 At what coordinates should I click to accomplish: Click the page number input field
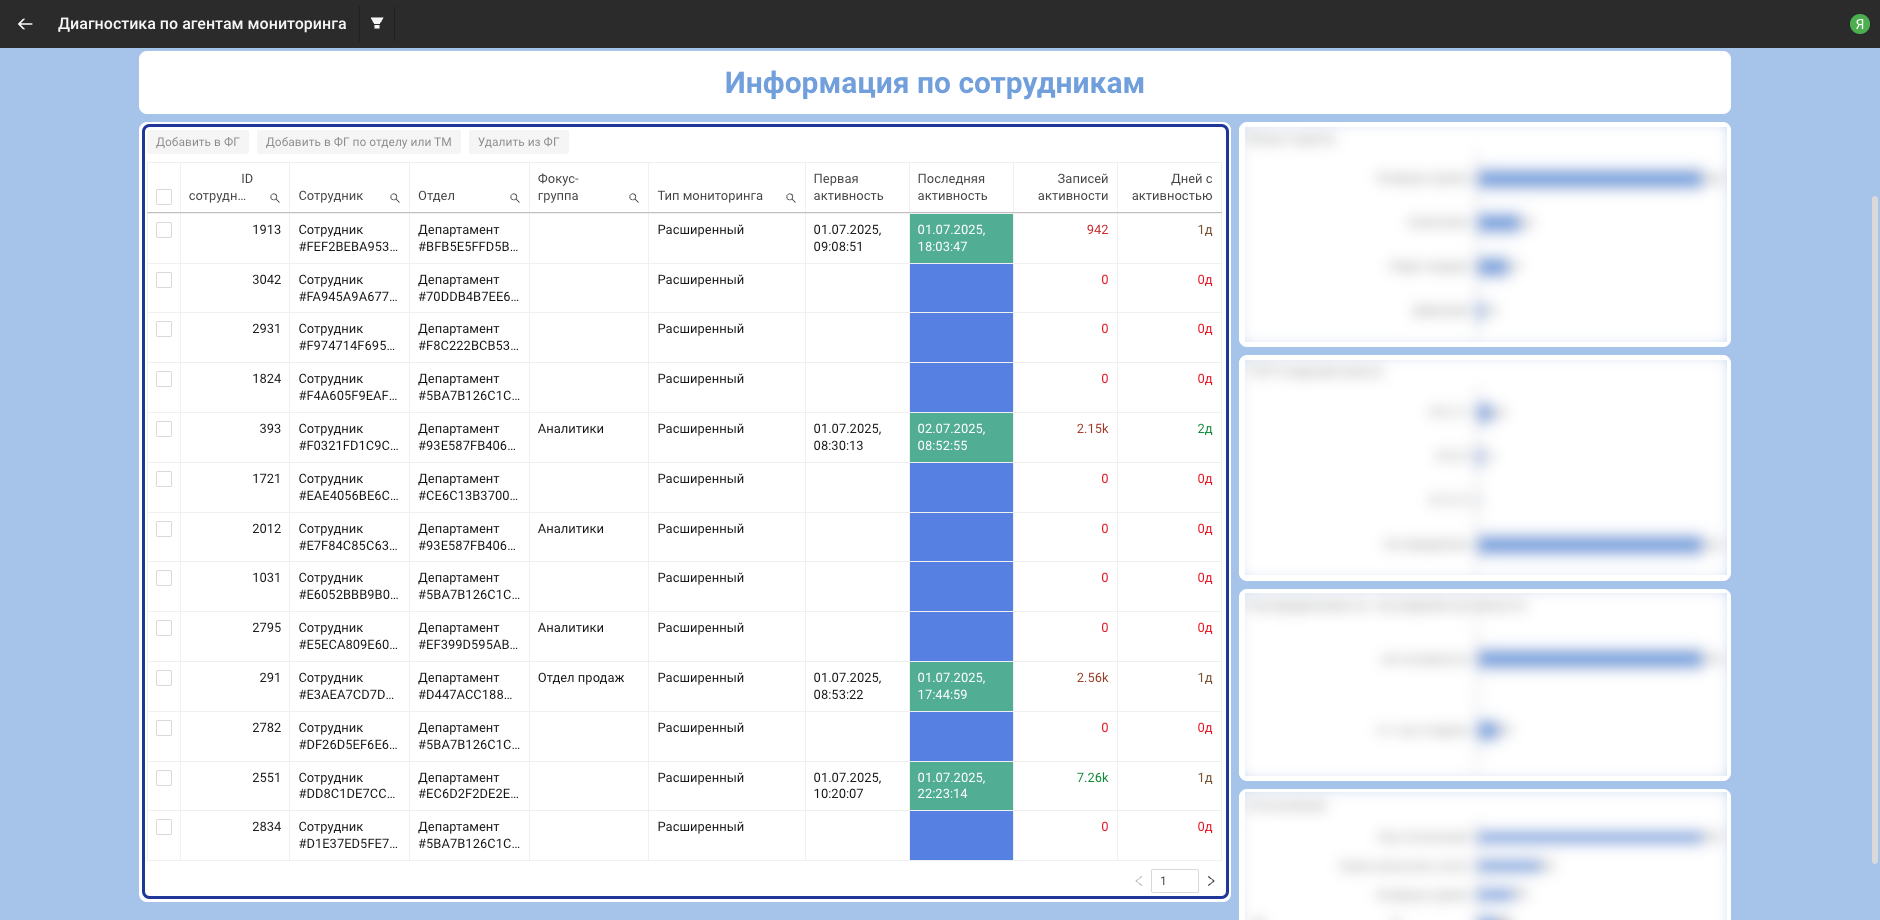1174,881
